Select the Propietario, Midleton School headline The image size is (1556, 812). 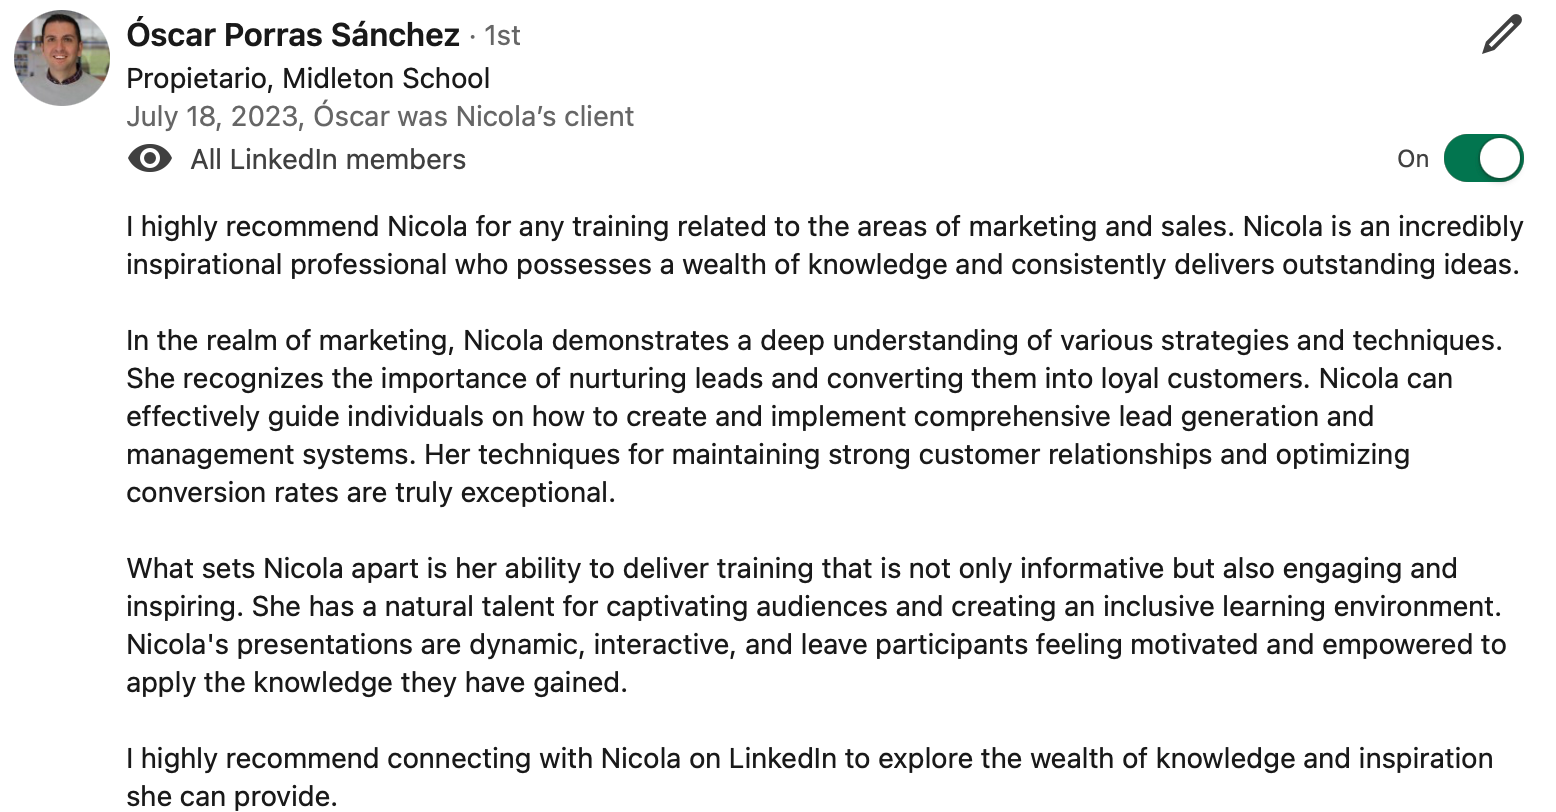coord(308,78)
